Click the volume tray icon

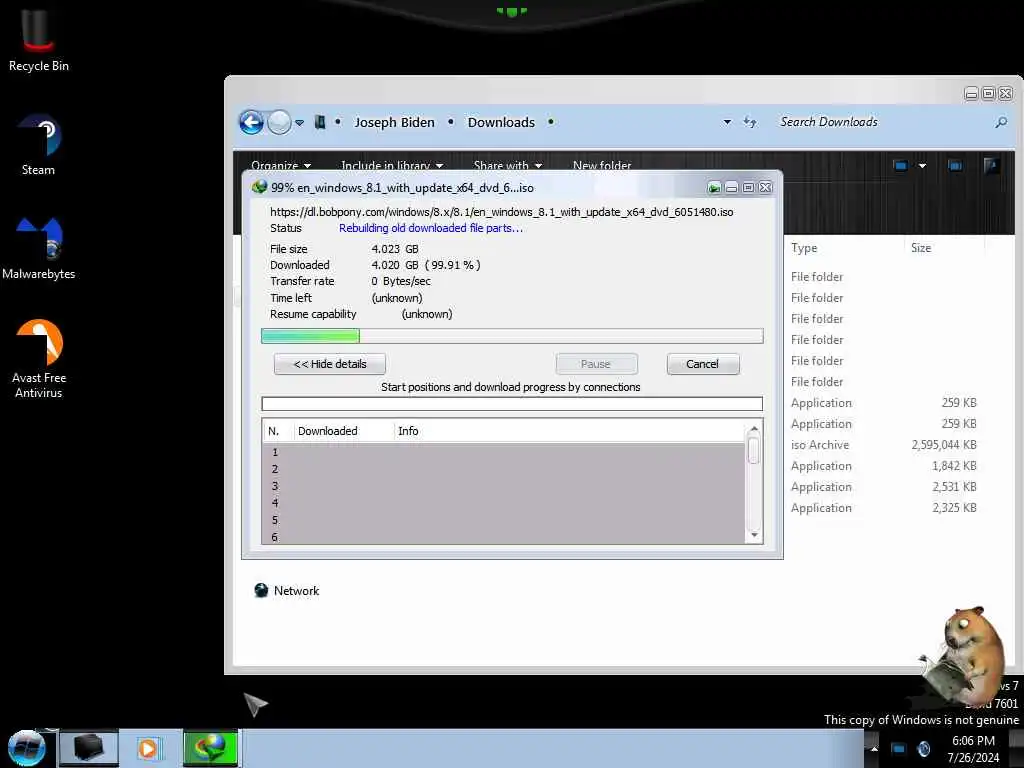(x=924, y=749)
